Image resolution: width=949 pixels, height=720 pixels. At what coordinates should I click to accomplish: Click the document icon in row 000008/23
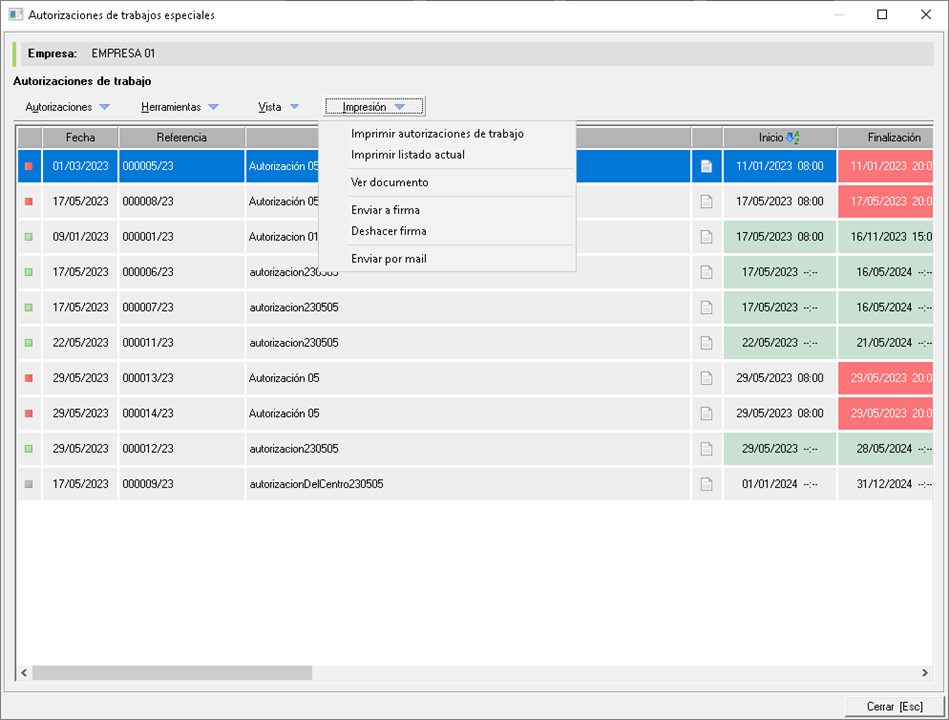(x=706, y=202)
